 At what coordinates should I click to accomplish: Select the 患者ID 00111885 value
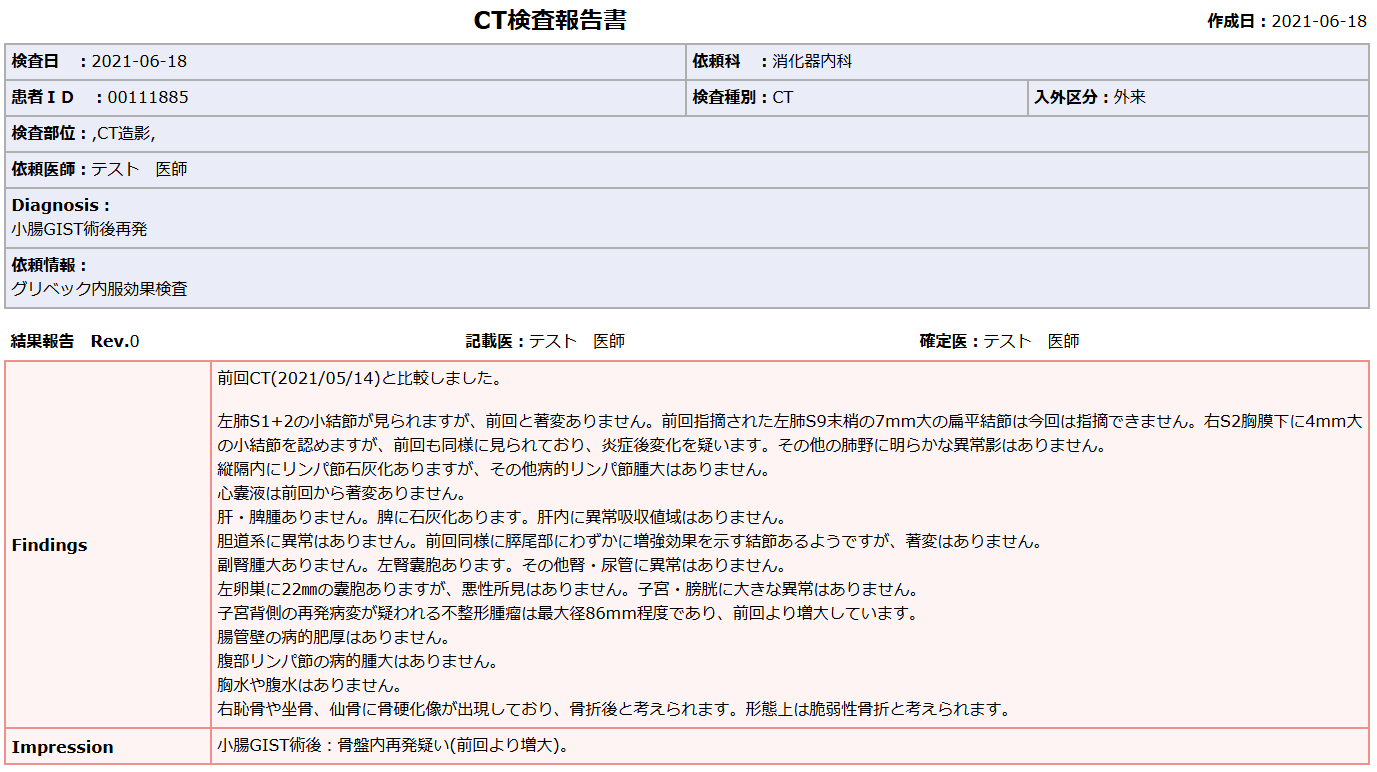coord(147,98)
